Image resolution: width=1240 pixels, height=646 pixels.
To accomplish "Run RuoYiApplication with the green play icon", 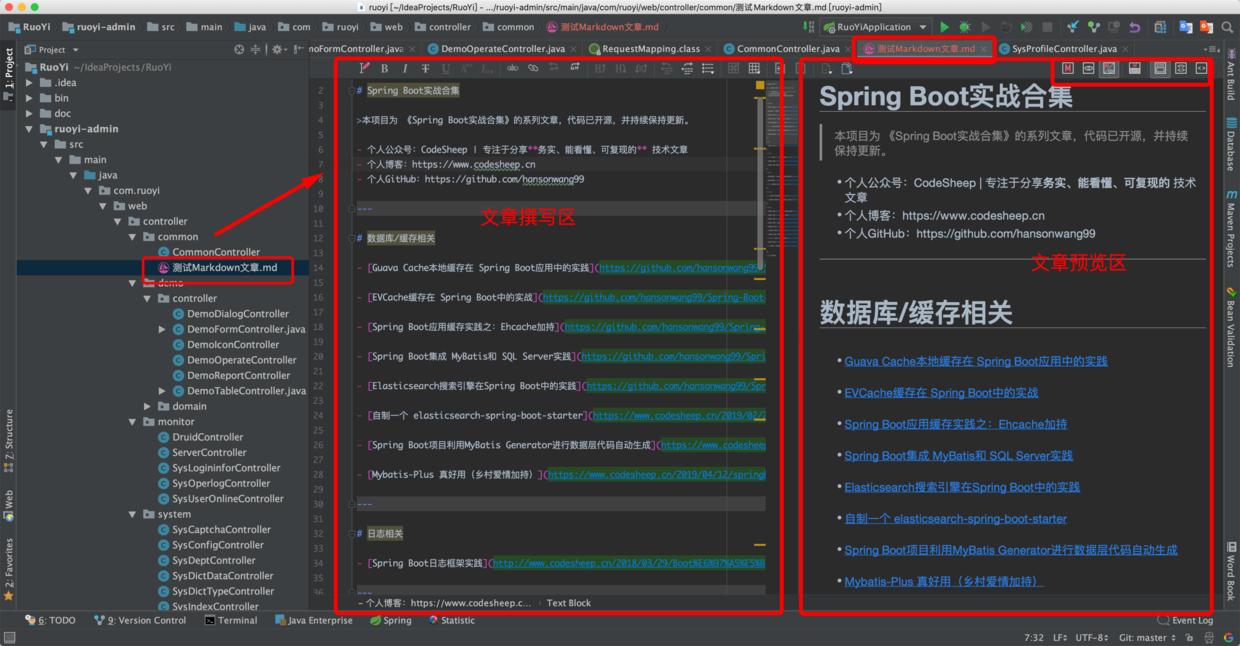I will [x=944, y=26].
